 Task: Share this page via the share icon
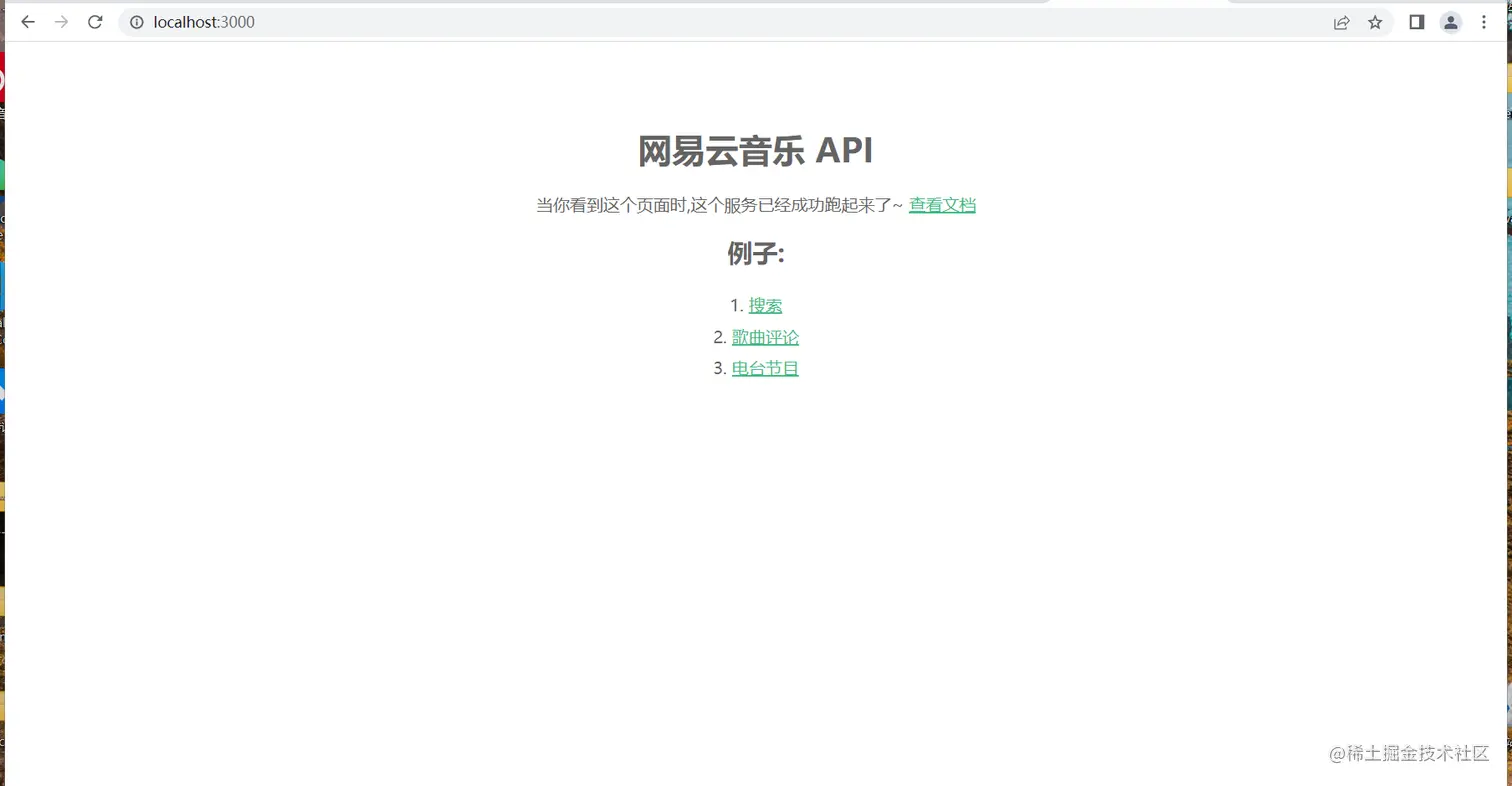point(1342,22)
